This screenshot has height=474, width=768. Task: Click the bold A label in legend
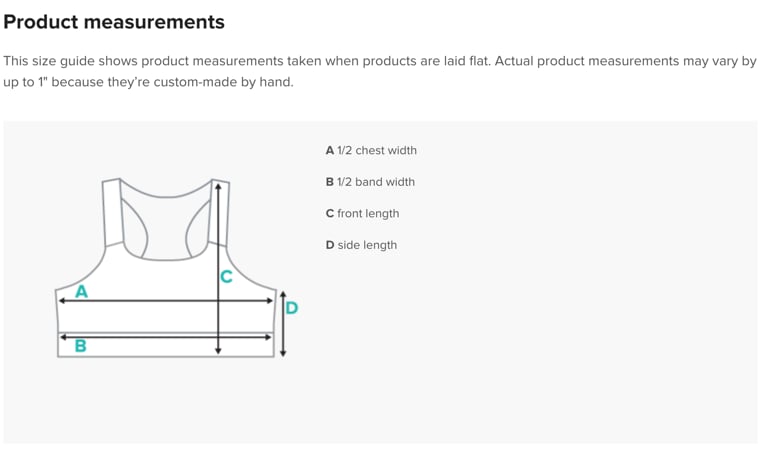pyautogui.click(x=330, y=150)
